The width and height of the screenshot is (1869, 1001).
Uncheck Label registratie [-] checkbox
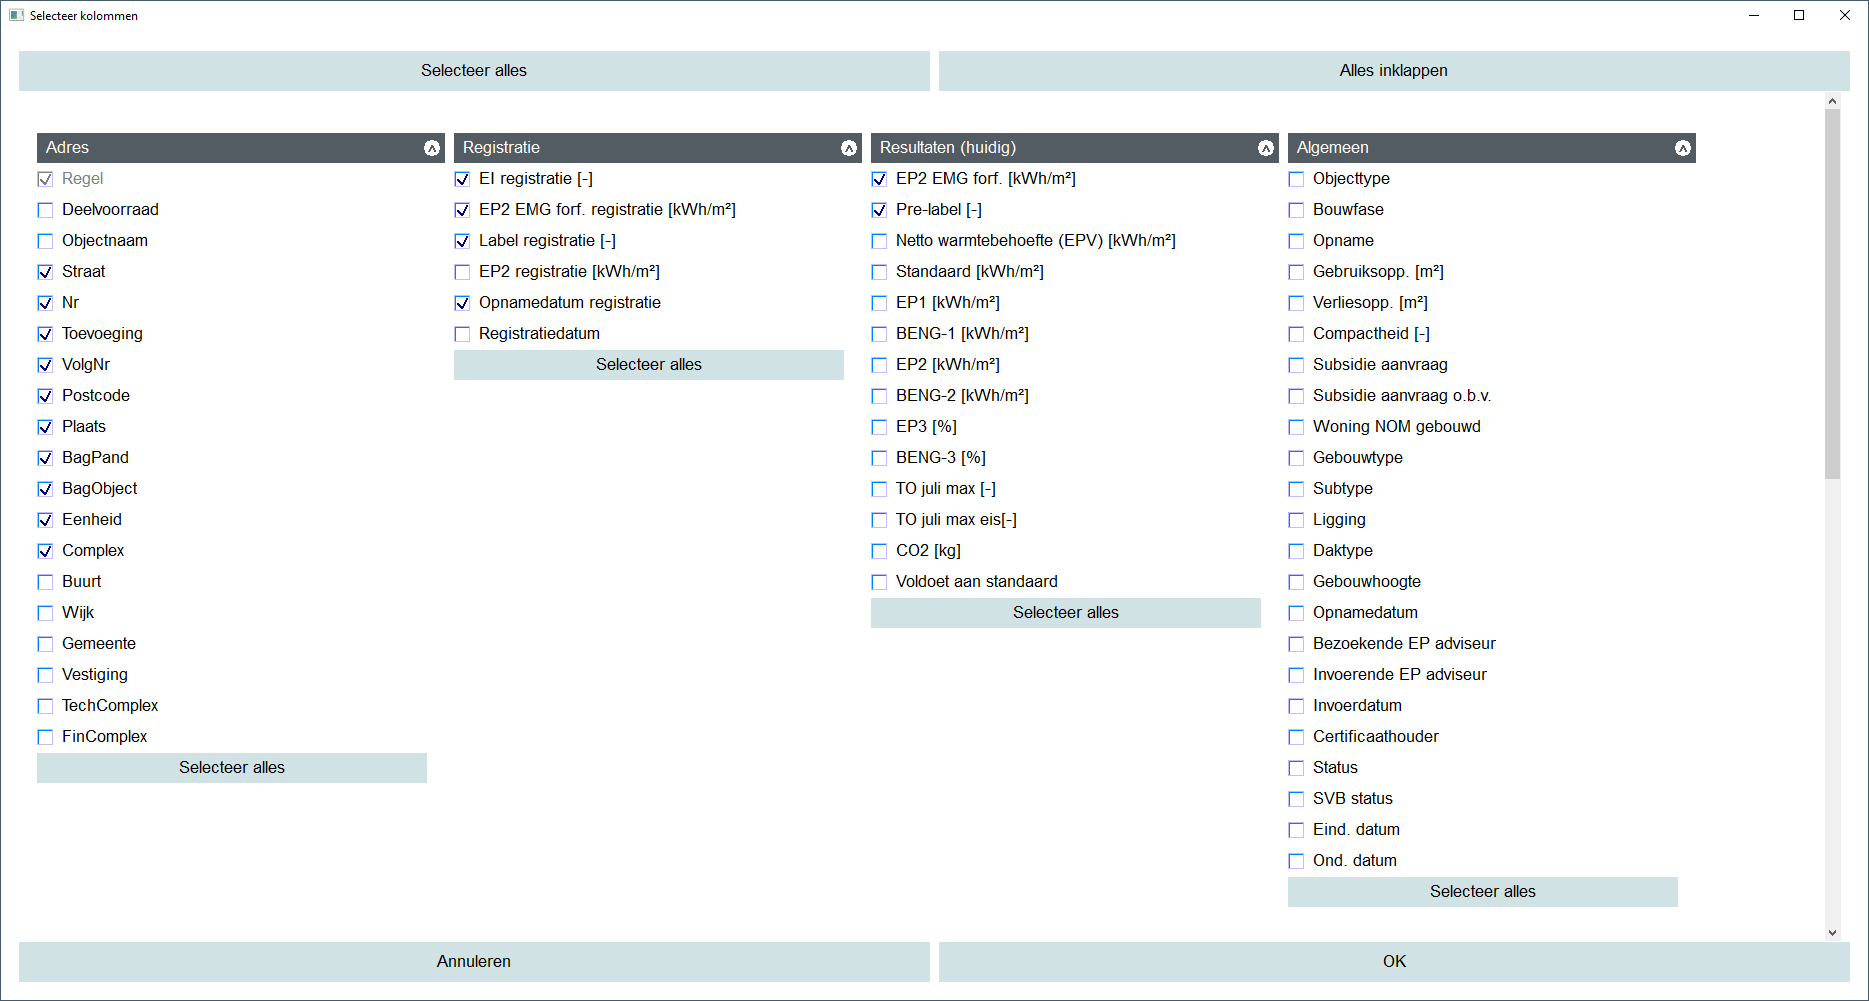(462, 241)
